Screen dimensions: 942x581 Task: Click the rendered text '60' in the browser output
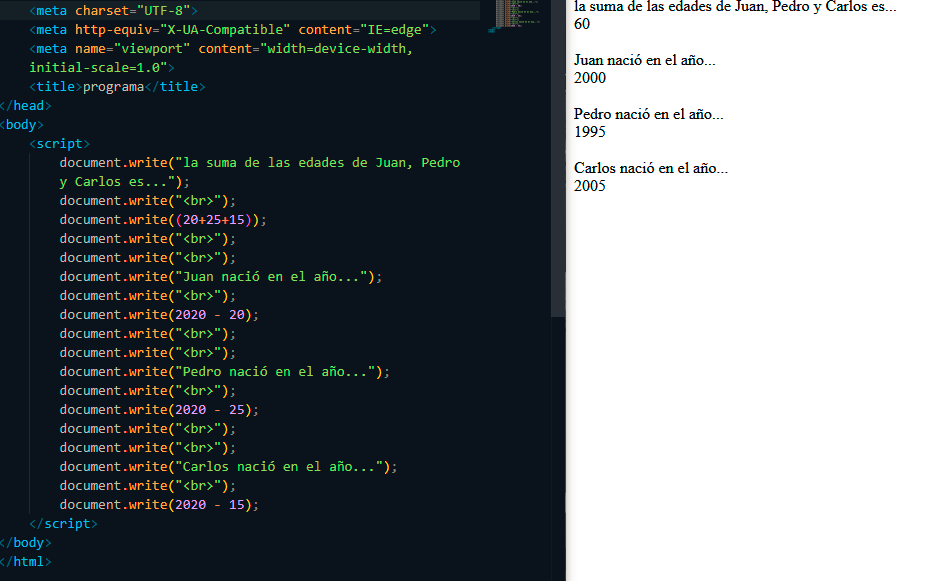(x=580, y=24)
